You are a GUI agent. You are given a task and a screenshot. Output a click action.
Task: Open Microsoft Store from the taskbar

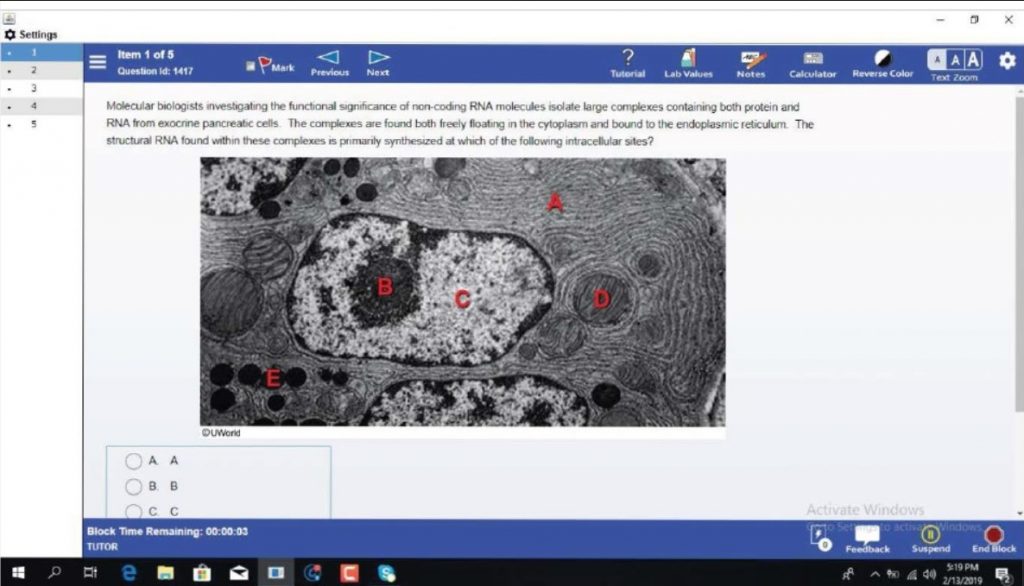coord(202,573)
